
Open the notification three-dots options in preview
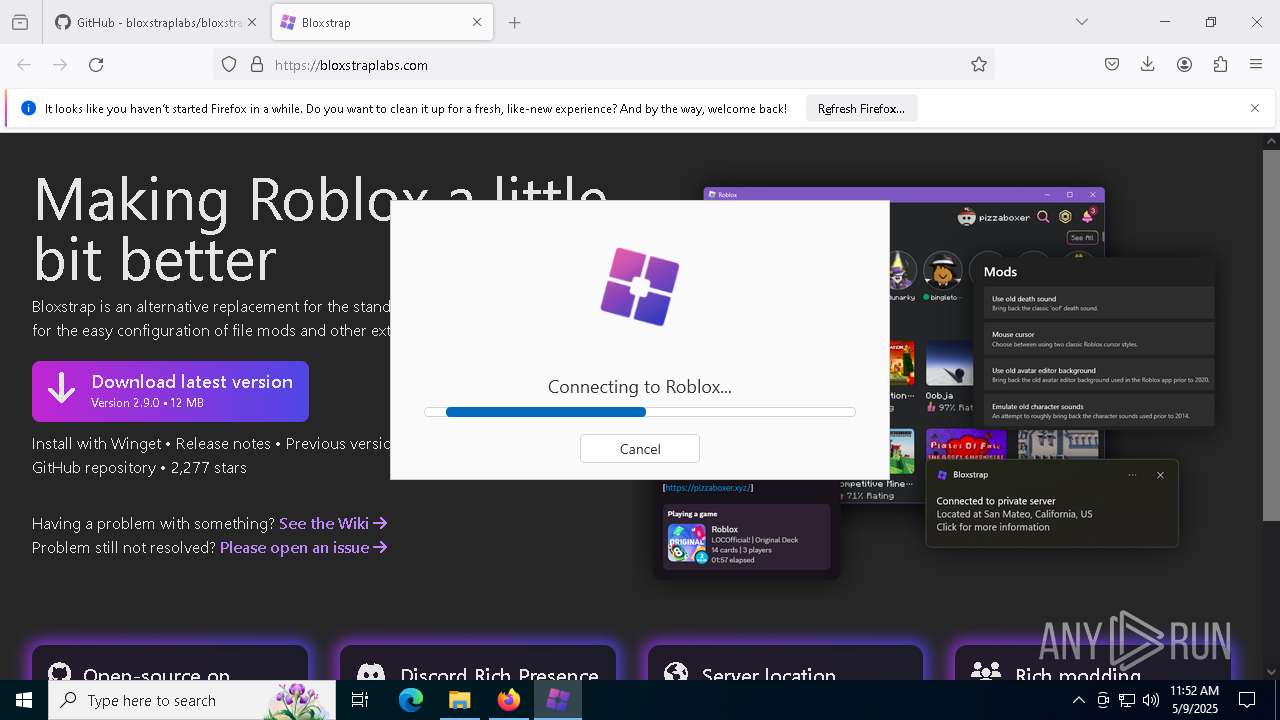1132,475
